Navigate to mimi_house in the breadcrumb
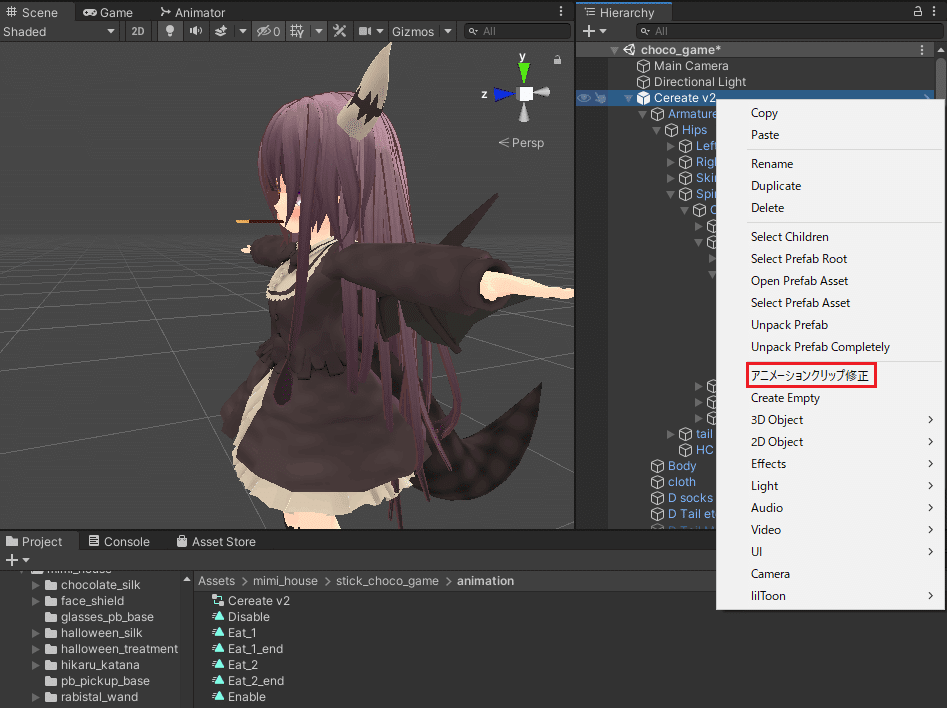This screenshot has width=947, height=708. (285, 581)
